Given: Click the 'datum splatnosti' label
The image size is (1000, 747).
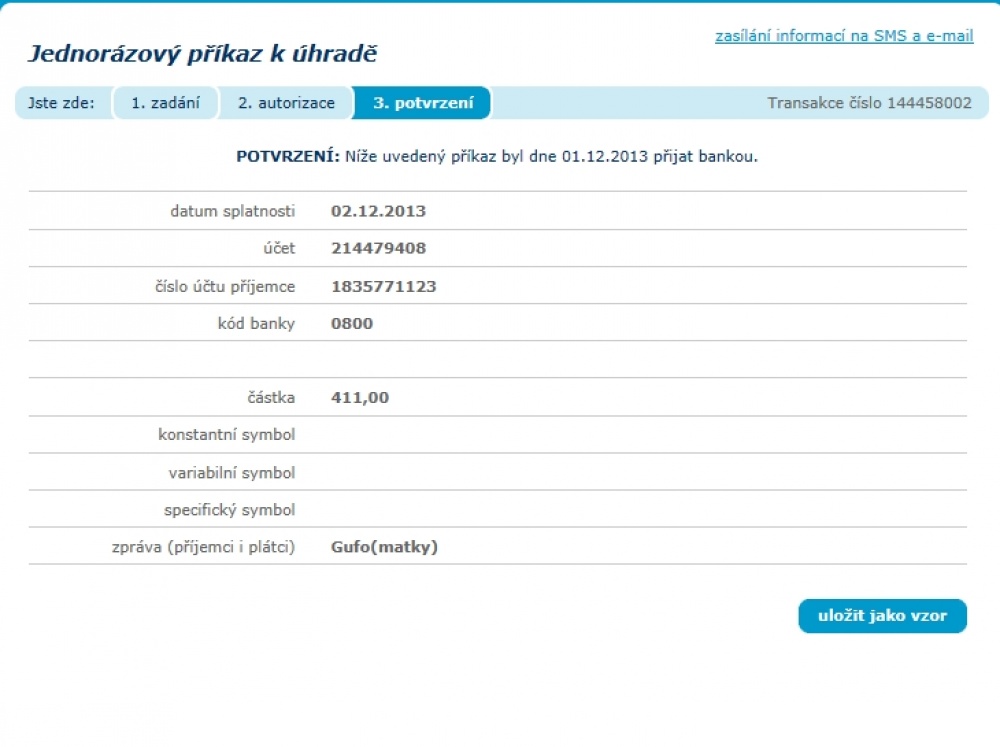Looking at the screenshot, I should pos(233,211).
